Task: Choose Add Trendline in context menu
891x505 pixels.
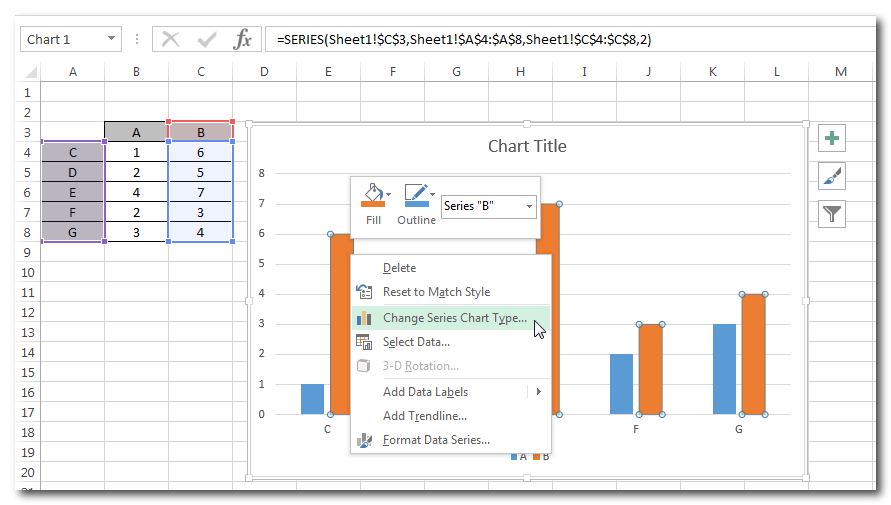Action: 424,416
